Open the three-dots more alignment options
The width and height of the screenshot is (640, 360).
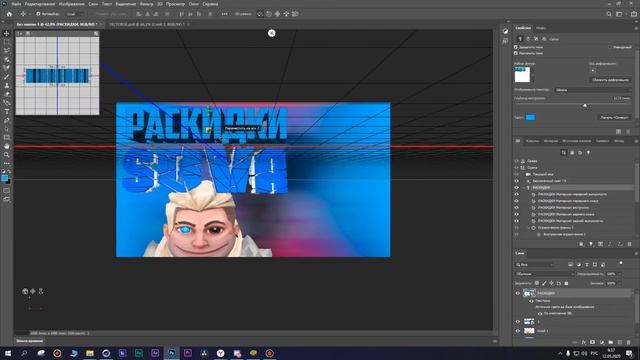coord(224,14)
